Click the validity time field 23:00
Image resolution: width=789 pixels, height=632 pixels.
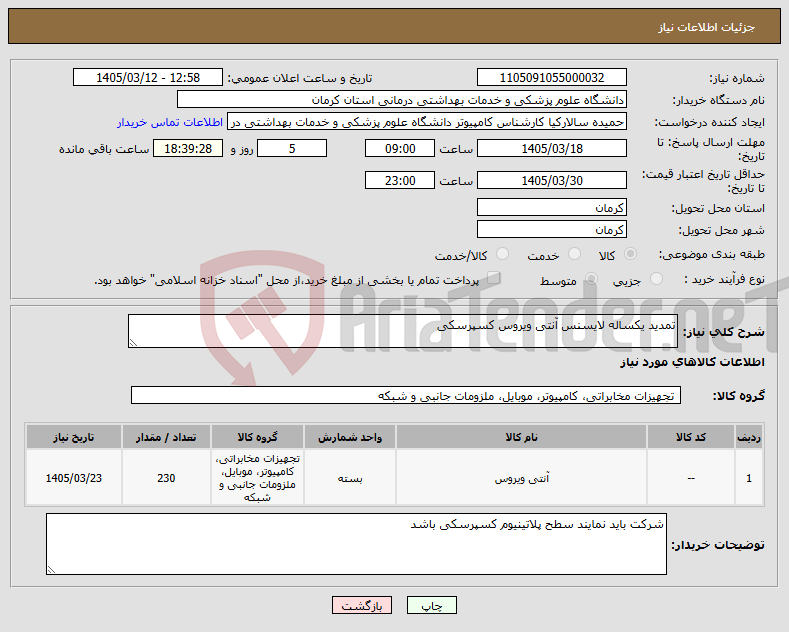(400, 180)
